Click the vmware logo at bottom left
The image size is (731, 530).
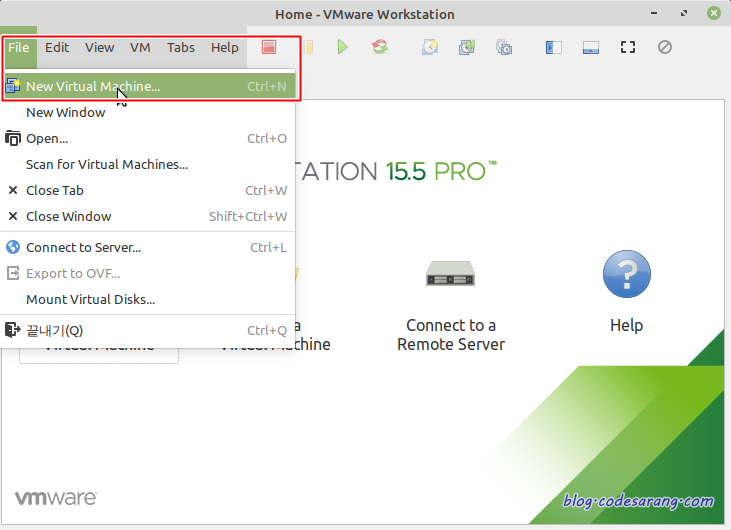point(56,498)
